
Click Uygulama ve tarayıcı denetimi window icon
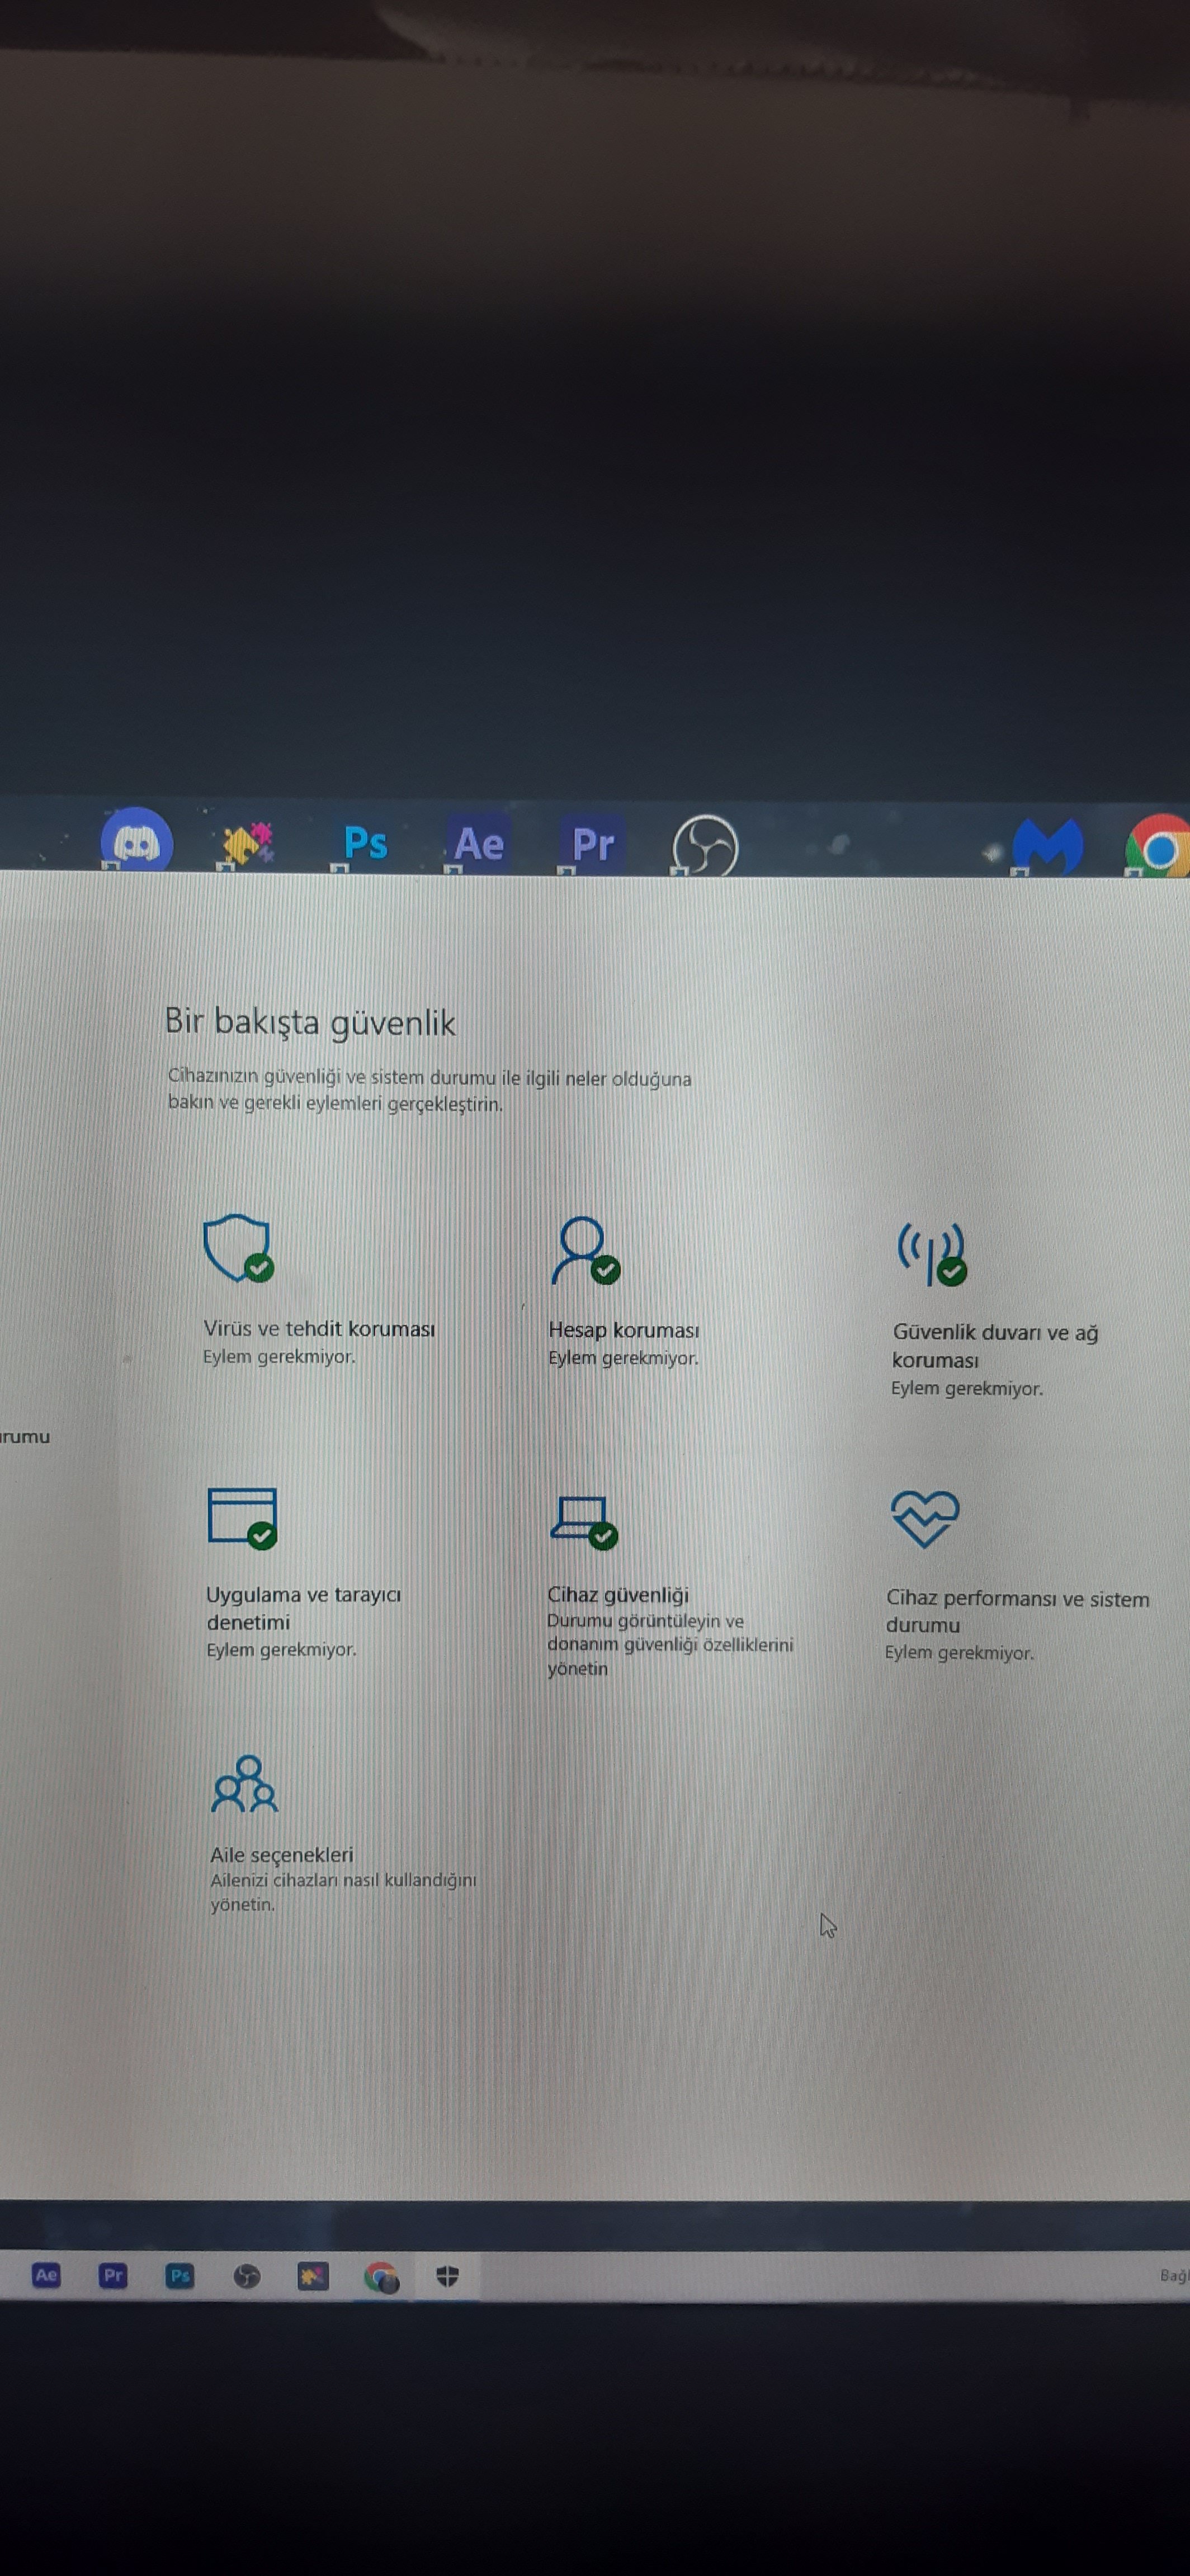tap(242, 1517)
